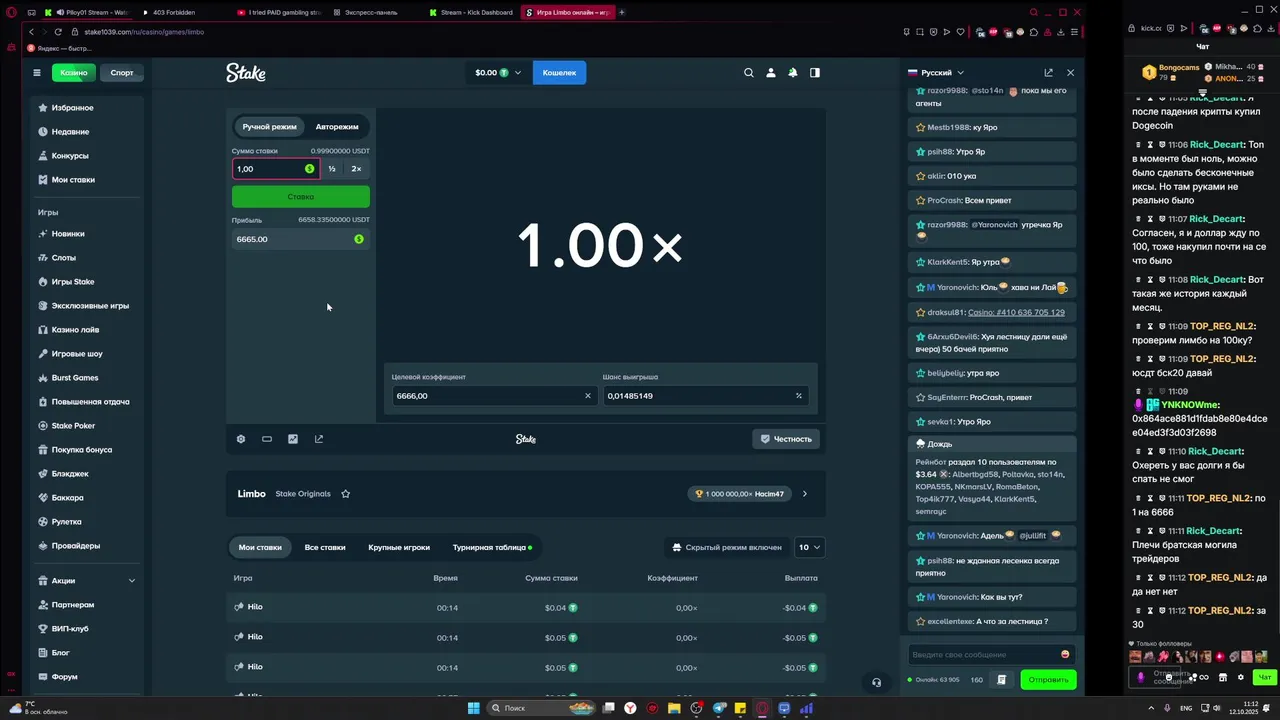Toggle theatre mode icon under game
This screenshot has height=720, width=1280.
266,438
